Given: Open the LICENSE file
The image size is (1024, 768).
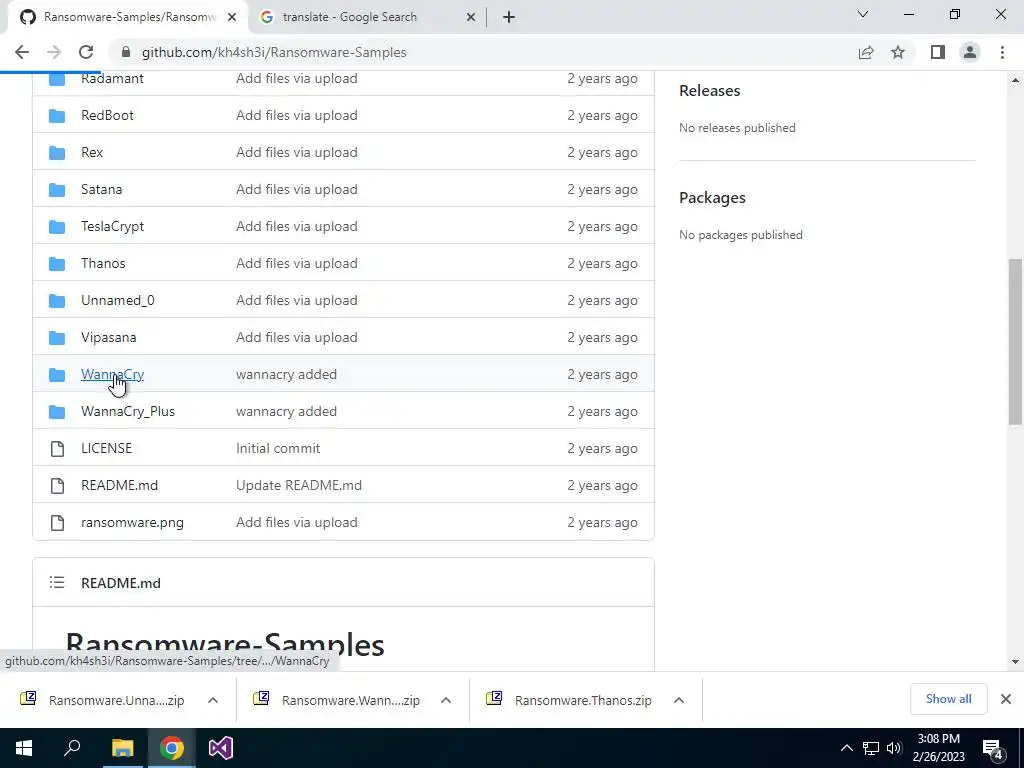Looking at the screenshot, I should point(106,448).
